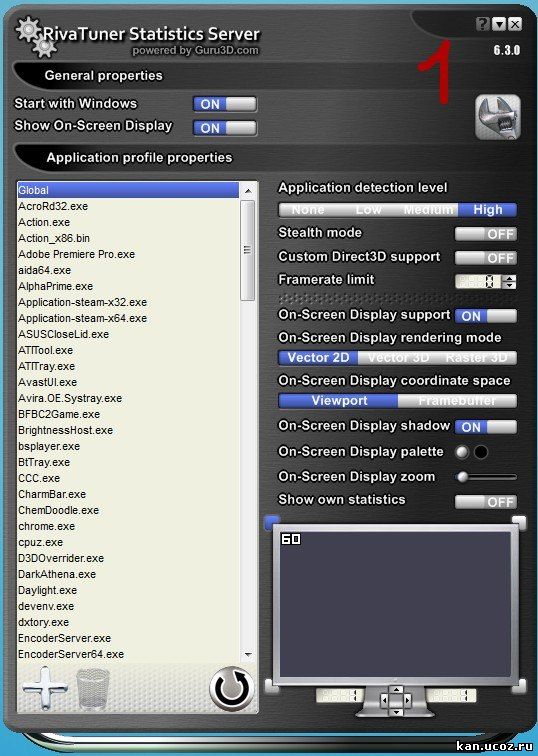Toggle On-Screen Display support switch

(485, 316)
